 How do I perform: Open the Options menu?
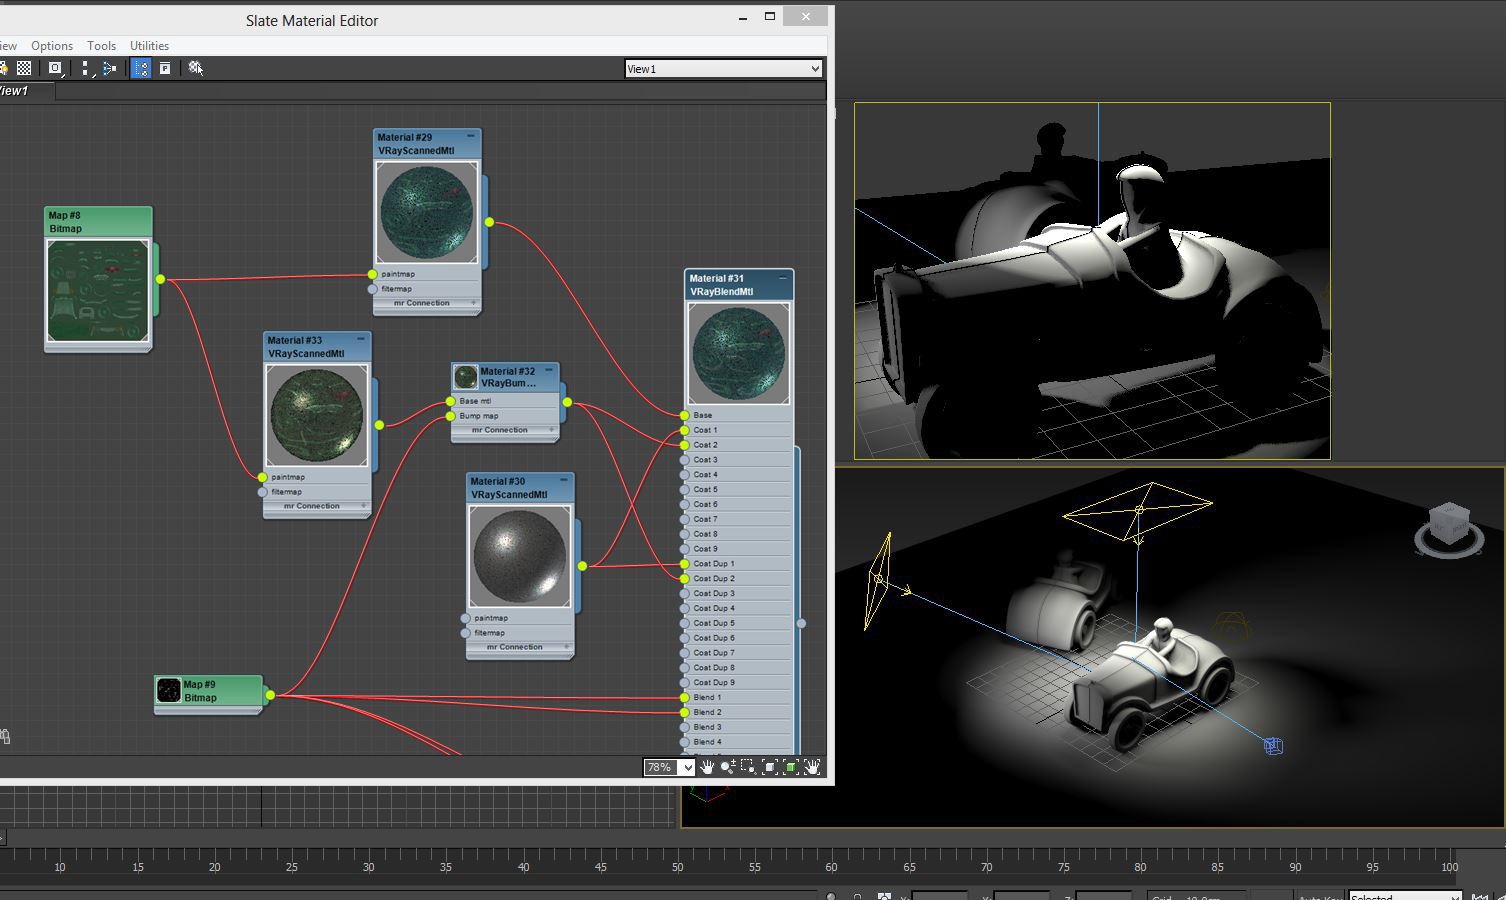(x=52, y=46)
